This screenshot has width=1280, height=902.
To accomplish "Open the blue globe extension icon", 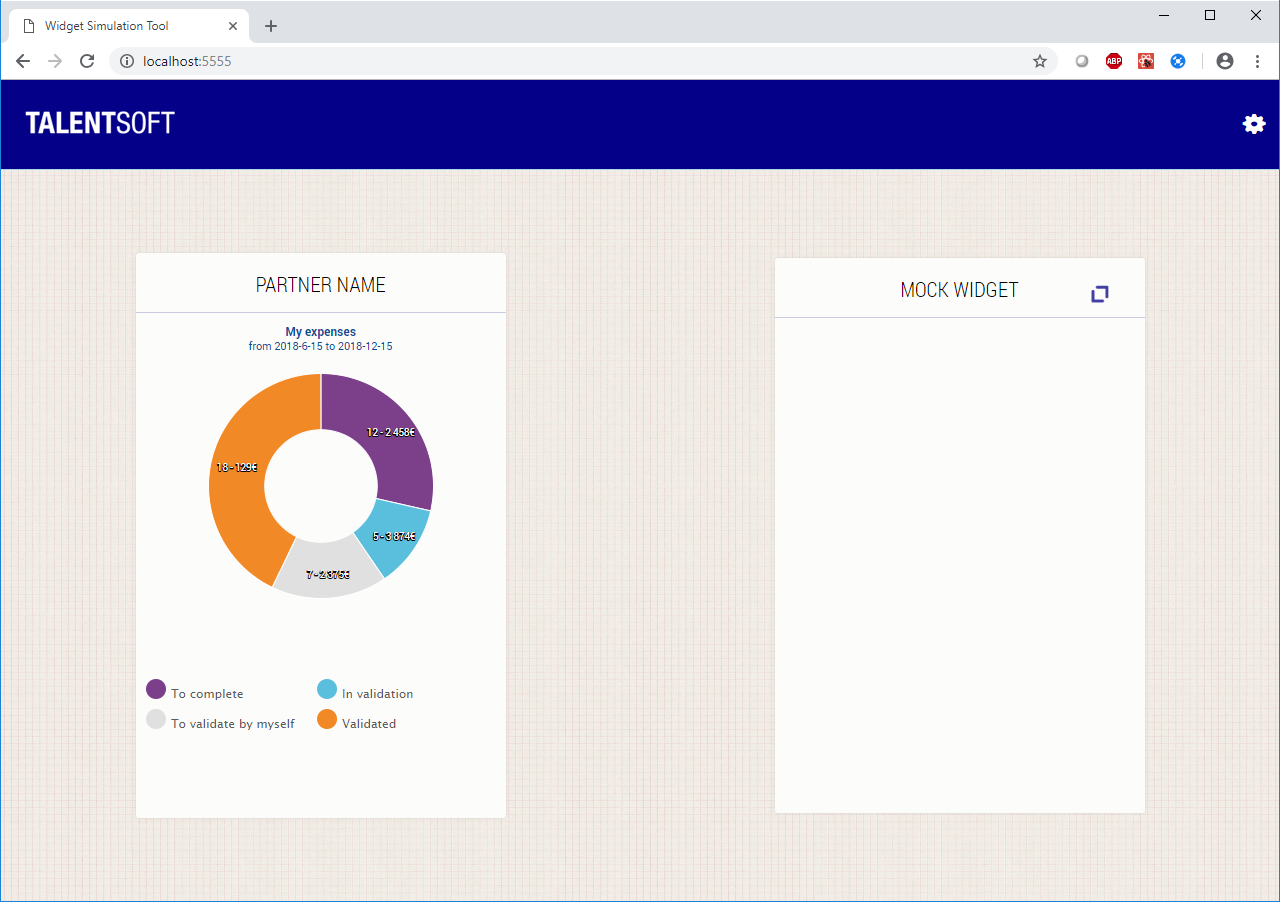I will coord(1178,61).
